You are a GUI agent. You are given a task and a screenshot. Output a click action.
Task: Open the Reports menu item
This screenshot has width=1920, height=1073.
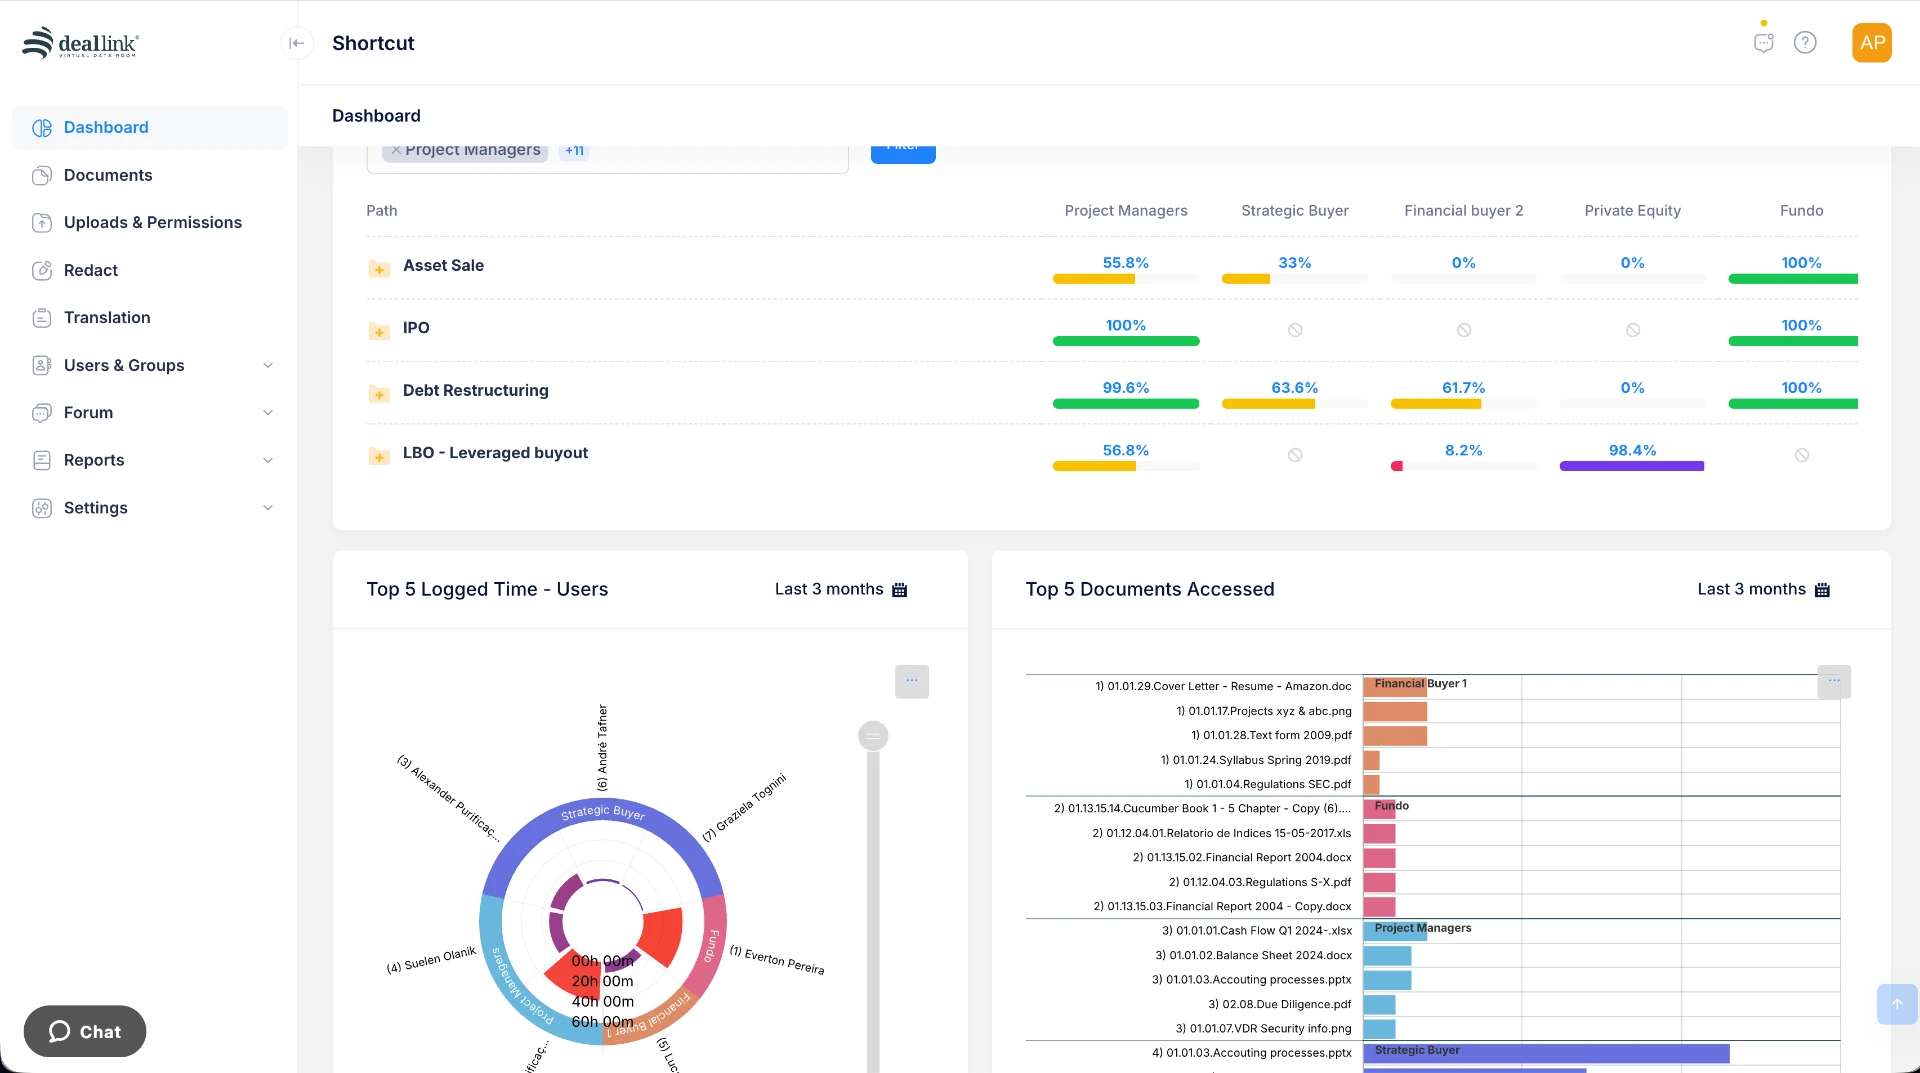point(150,460)
